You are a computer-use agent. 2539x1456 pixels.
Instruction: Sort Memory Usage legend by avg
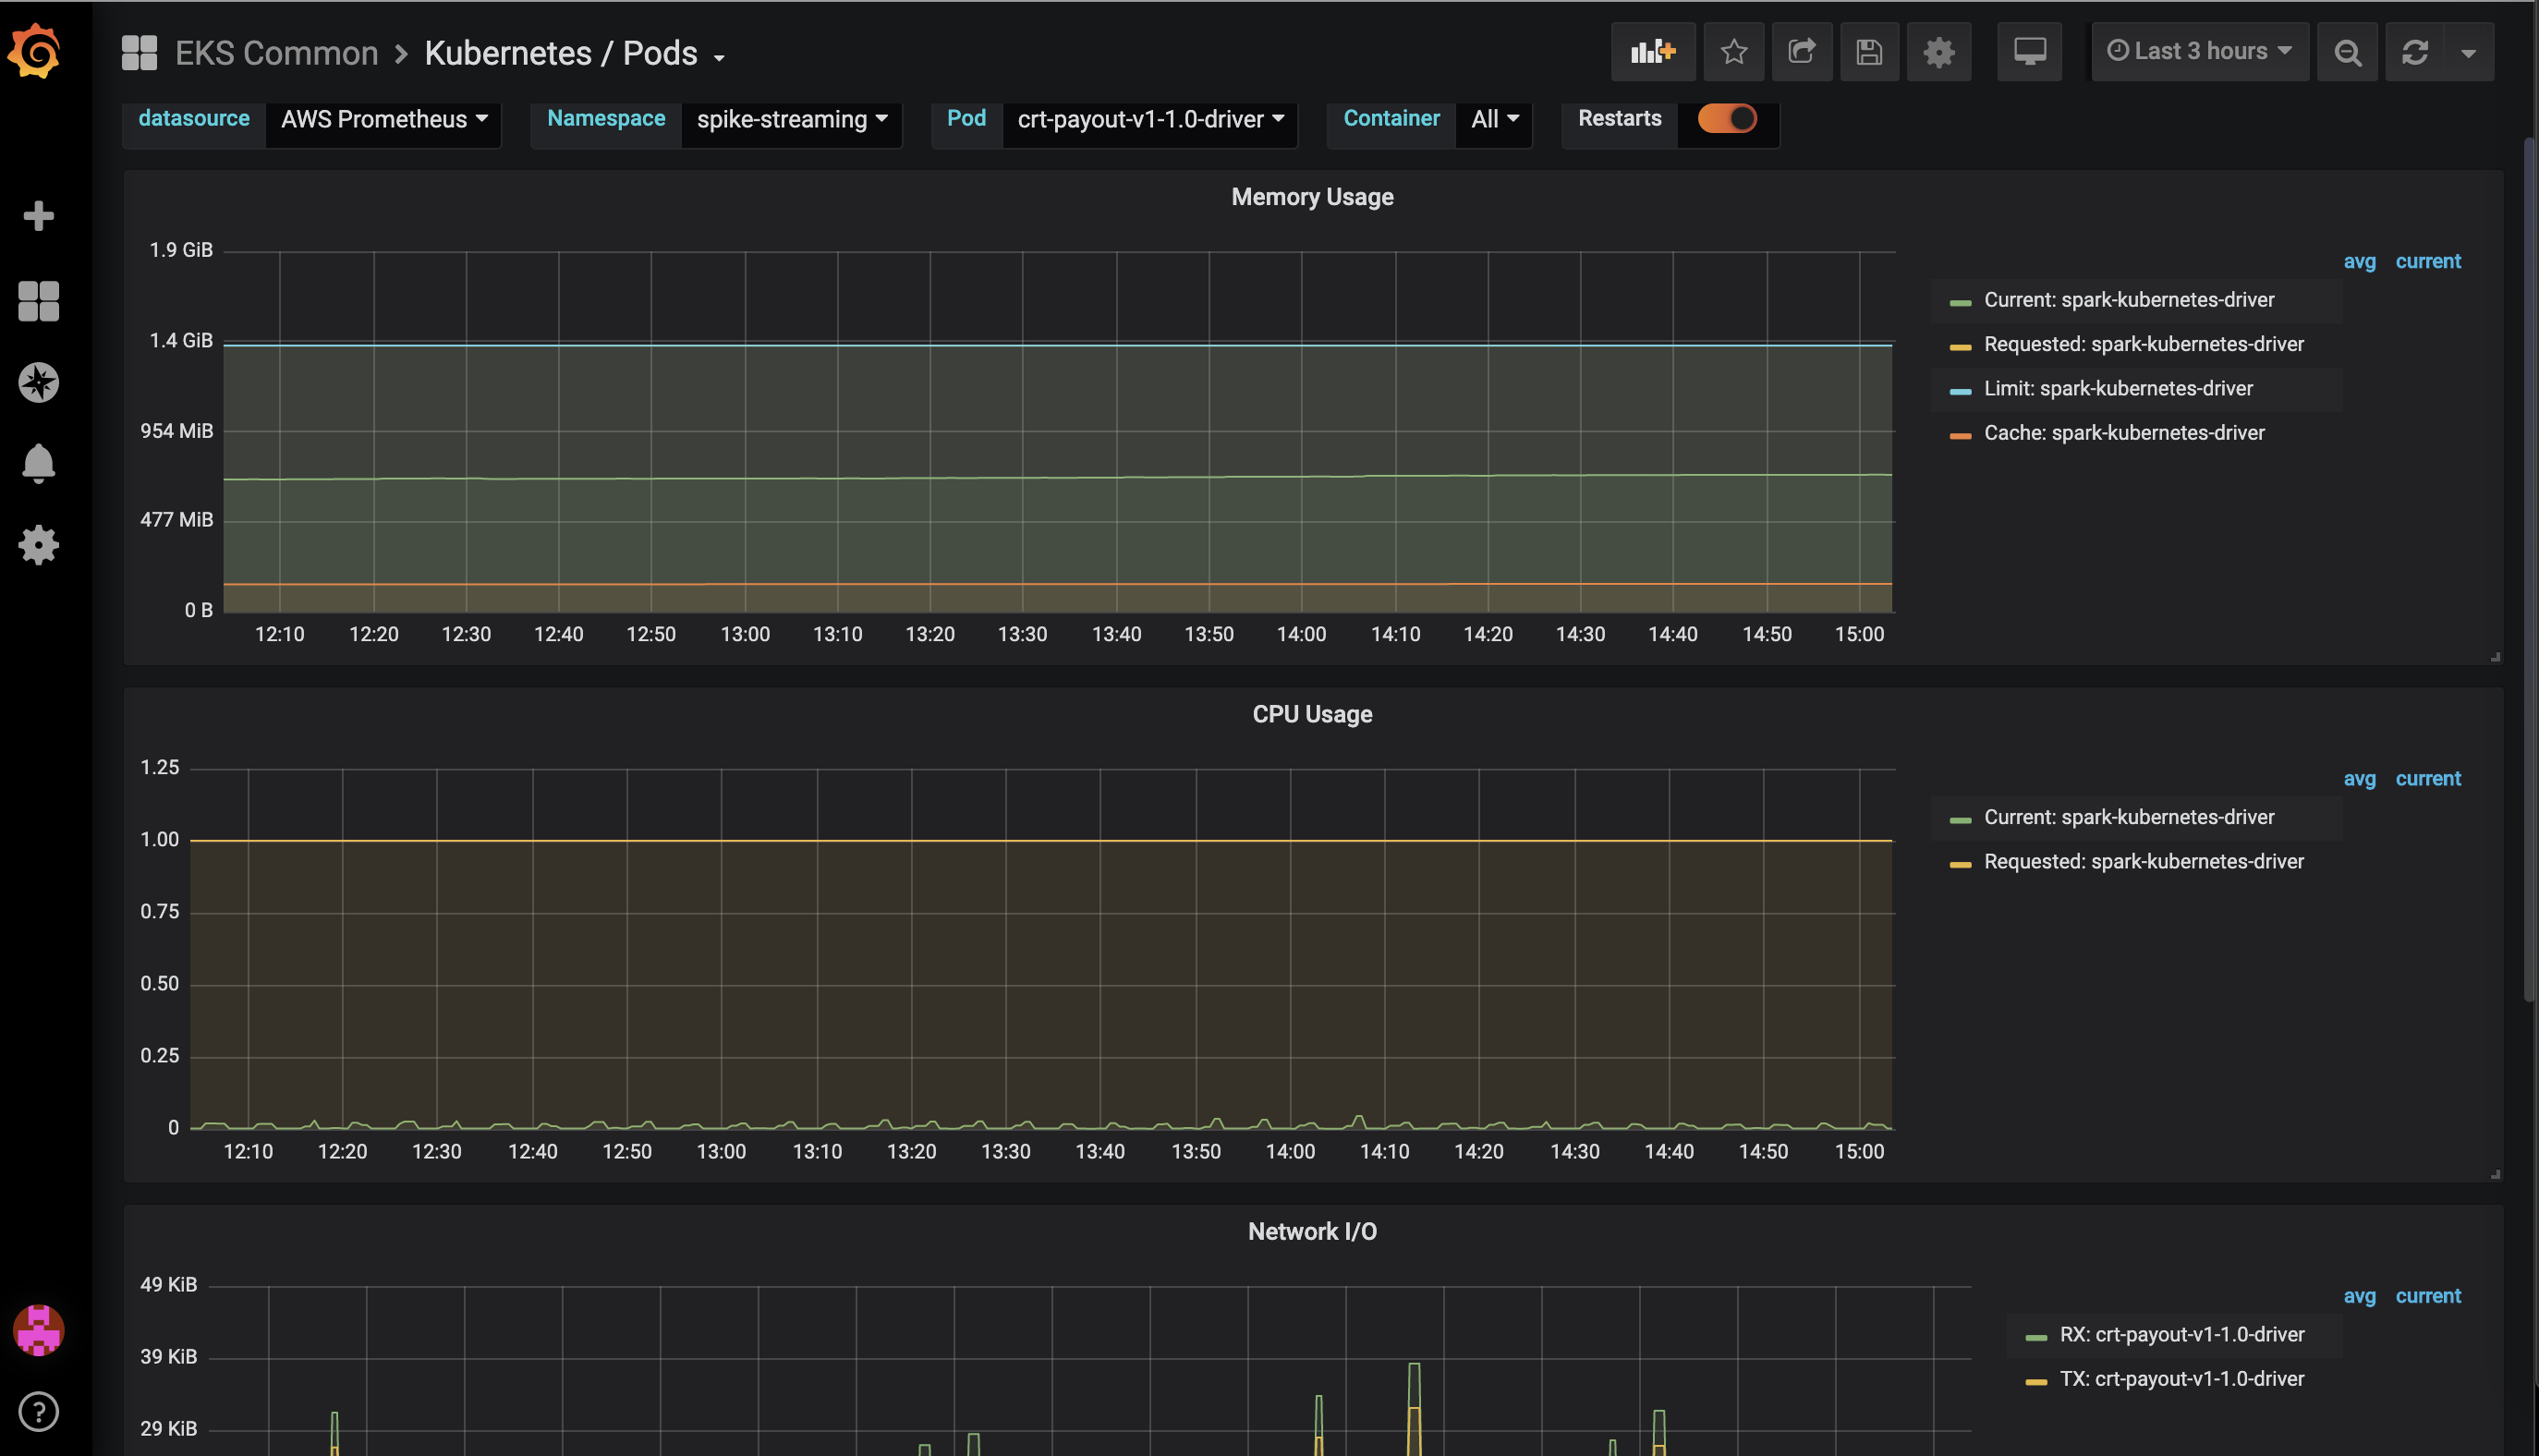coord(2359,261)
